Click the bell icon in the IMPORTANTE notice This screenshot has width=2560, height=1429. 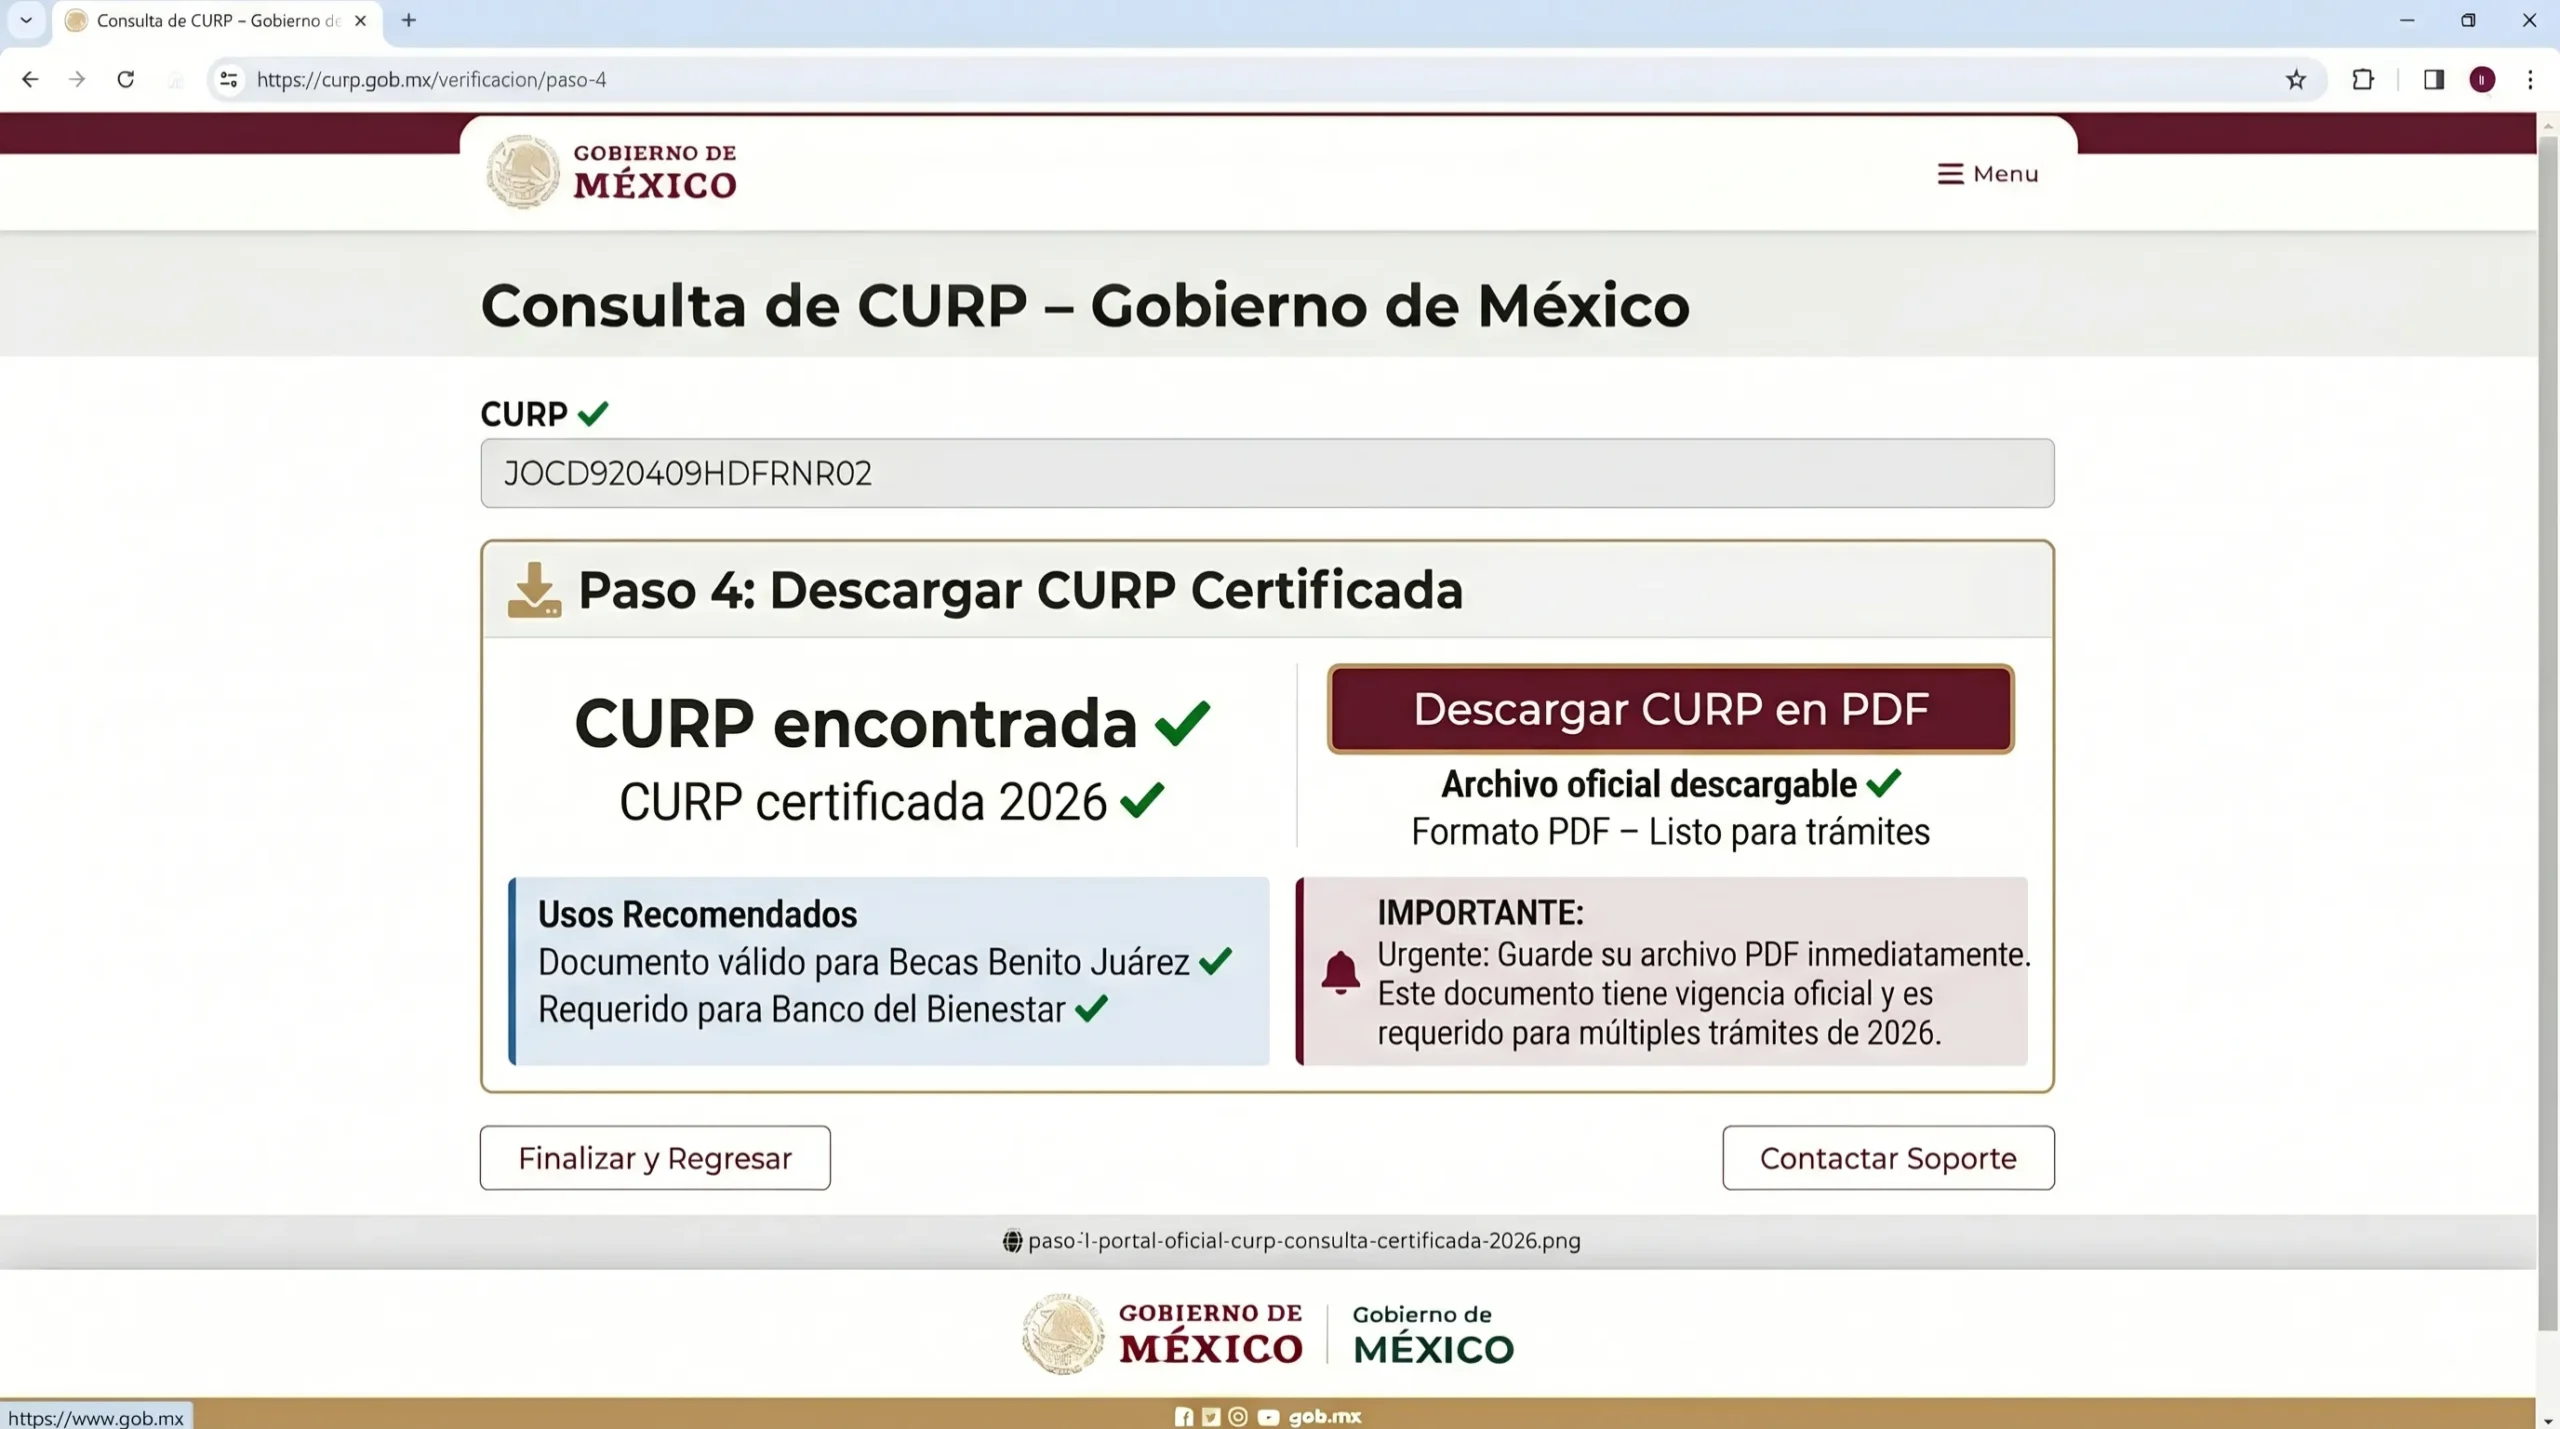tap(1340, 972)
